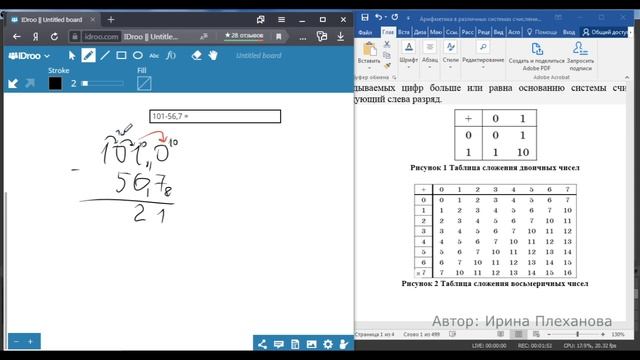
Task: Choose the rectangle shape tool
Action: [121, 56]
